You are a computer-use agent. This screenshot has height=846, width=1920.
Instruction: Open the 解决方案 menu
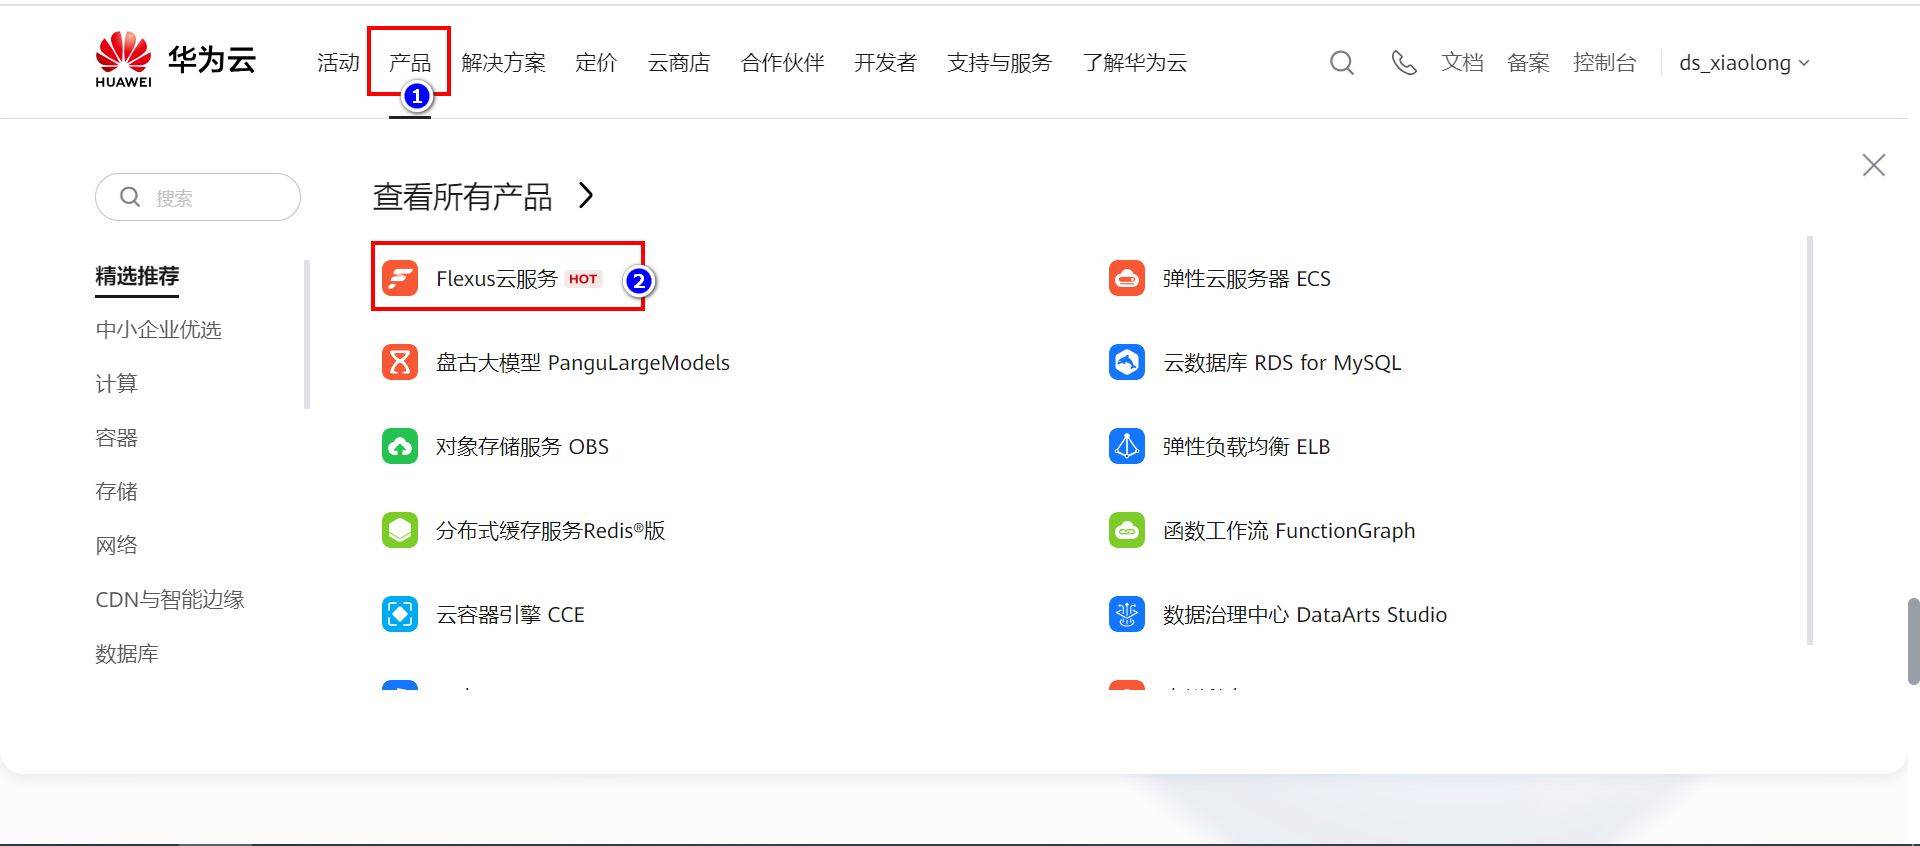pos(504,63)
